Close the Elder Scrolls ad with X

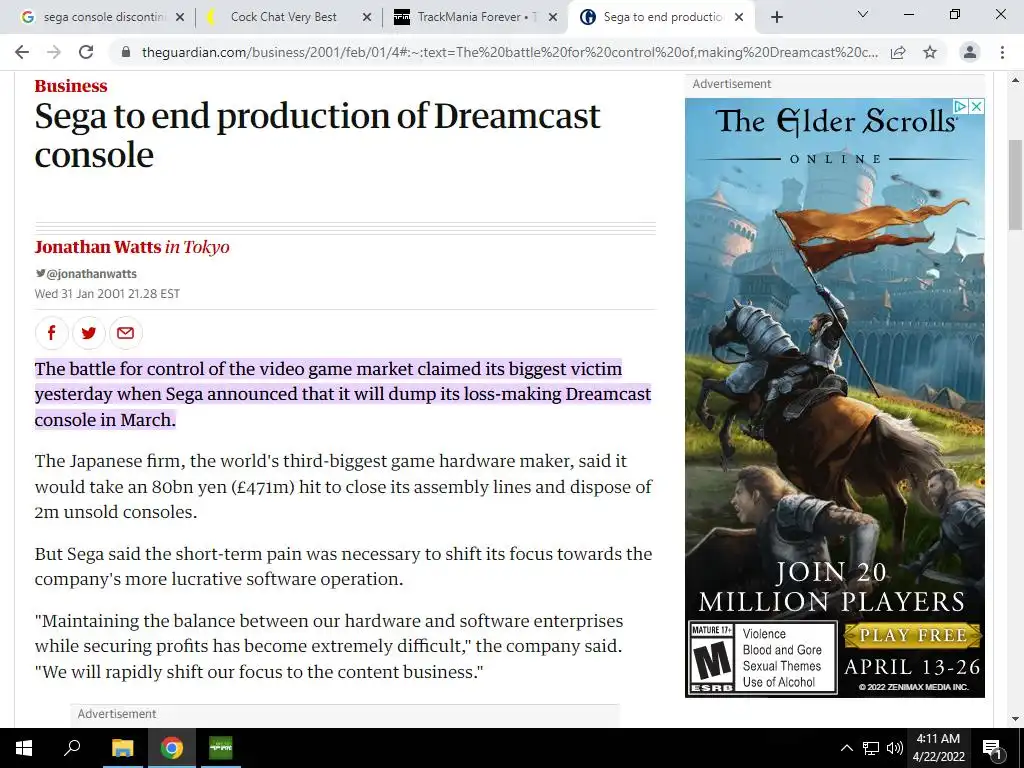click(x=976, y=106)
